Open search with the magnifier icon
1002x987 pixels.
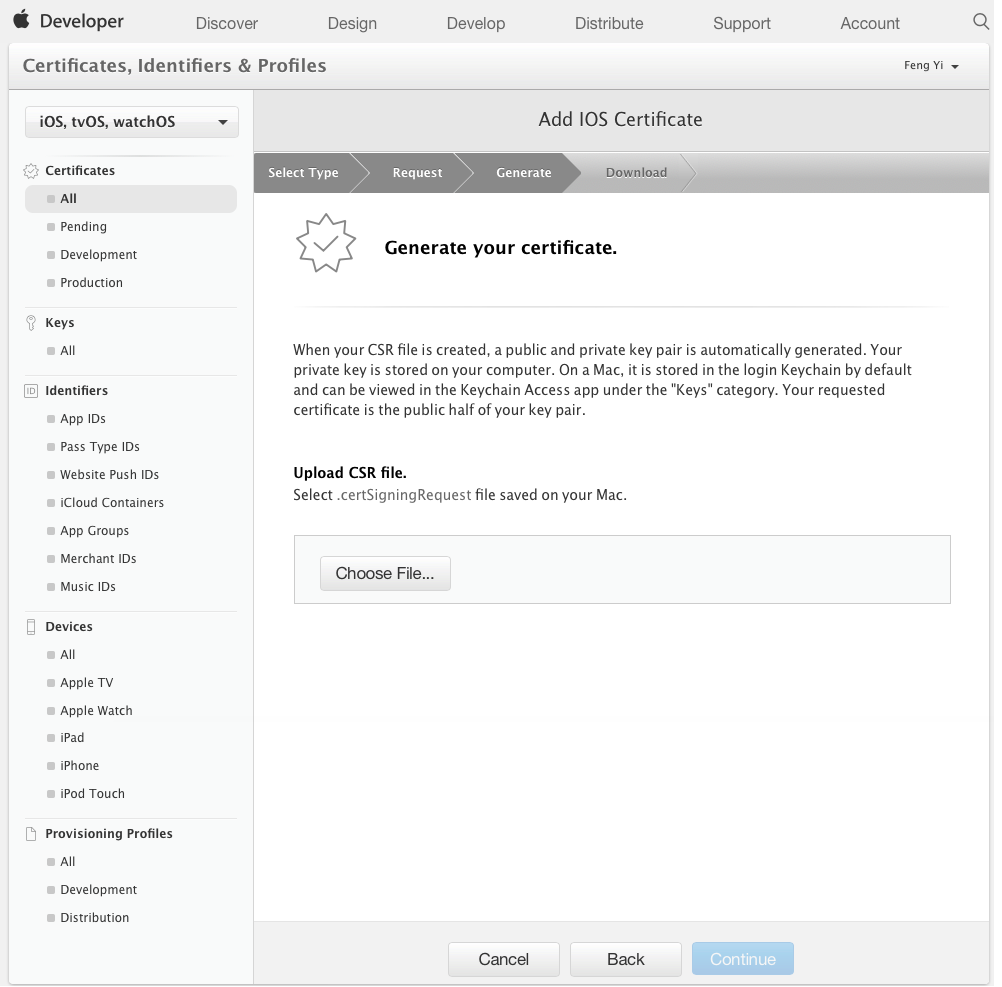980,22
